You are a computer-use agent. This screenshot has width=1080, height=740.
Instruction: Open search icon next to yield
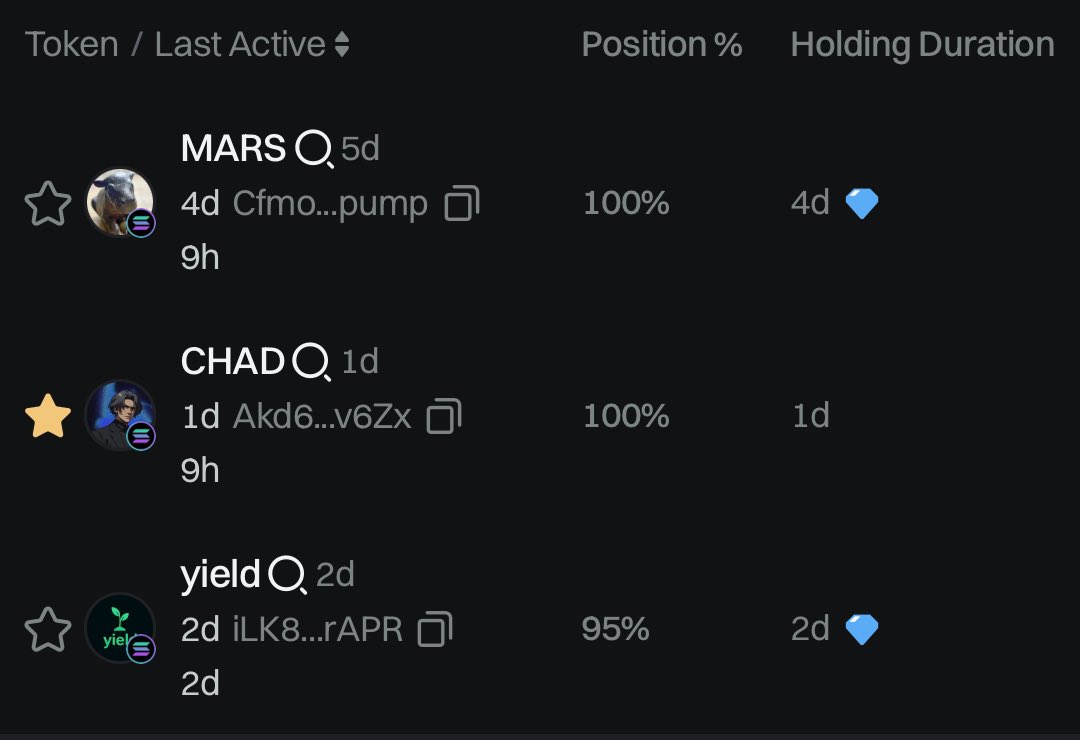click(287, 575)
